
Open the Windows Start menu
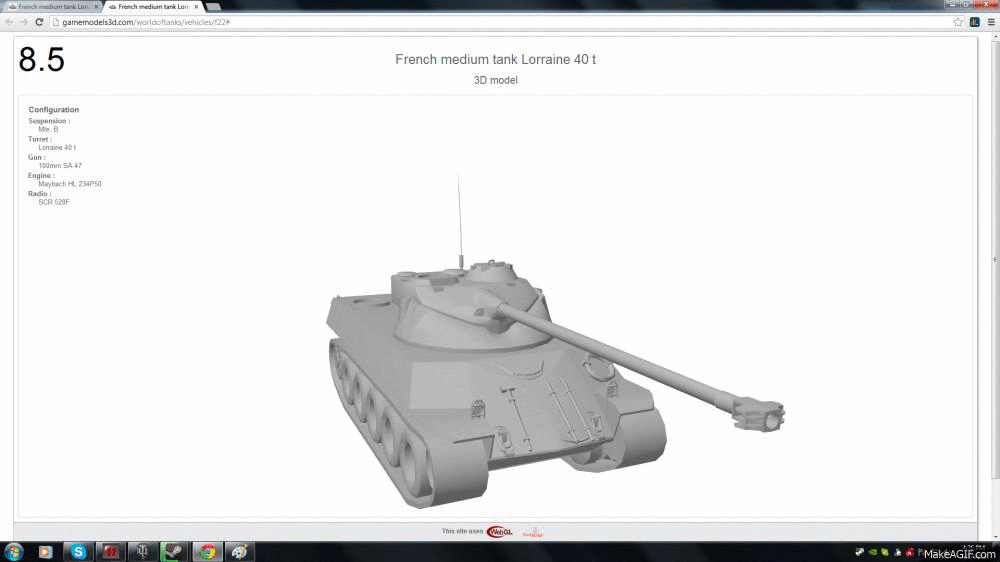pyautogui.click(x=13, y=552)
